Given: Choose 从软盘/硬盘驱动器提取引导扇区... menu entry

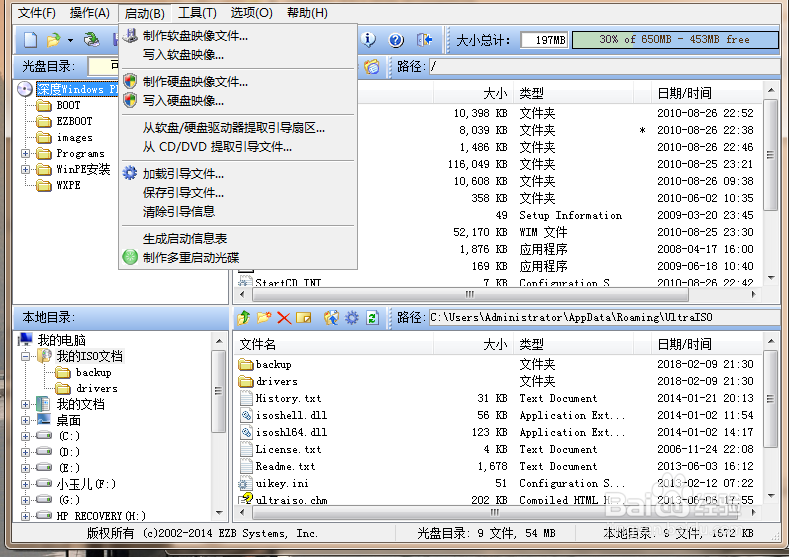Looking at the screenshot, I should point(233,128).
